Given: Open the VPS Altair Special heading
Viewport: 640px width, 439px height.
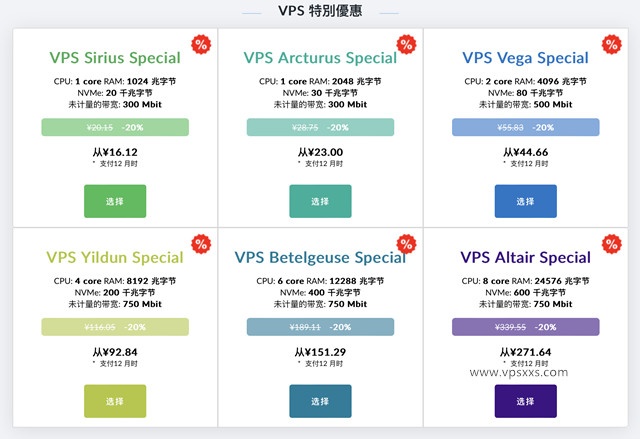Looking at the screenshot, I should pos(526,257).
